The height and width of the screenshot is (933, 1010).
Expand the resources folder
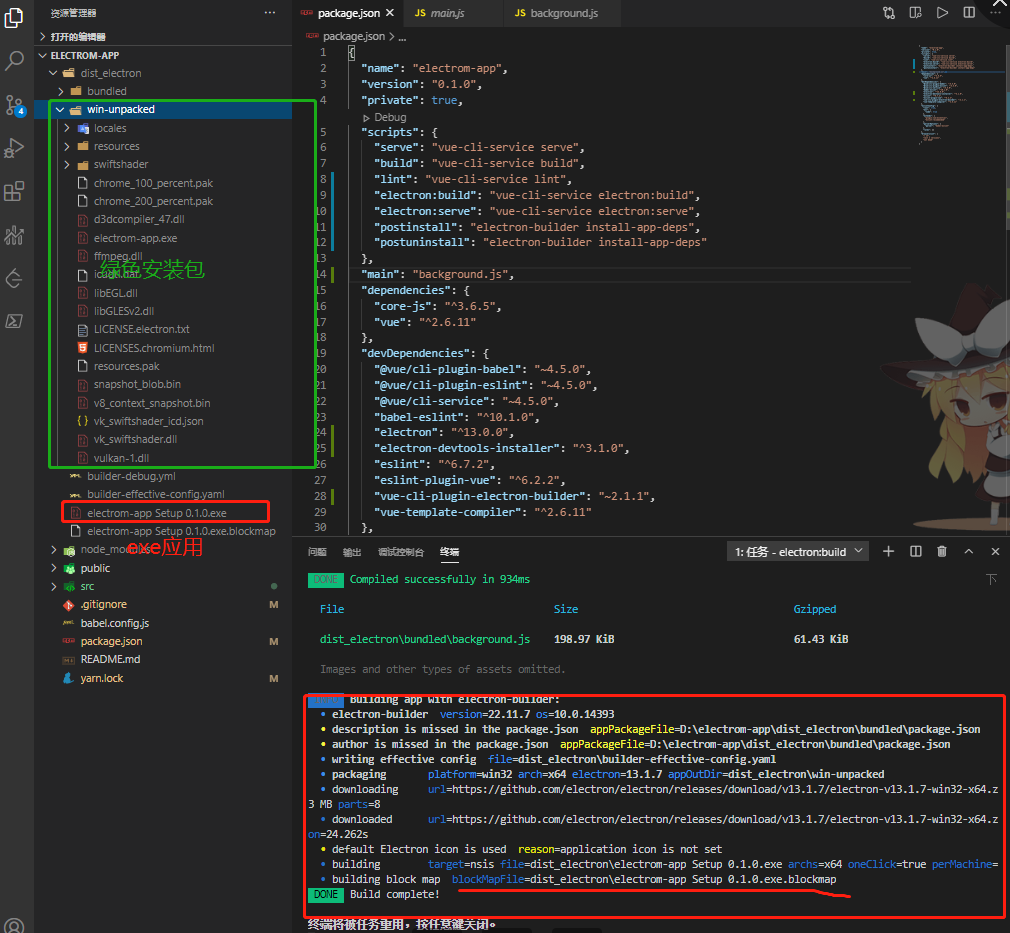point(164,146)
